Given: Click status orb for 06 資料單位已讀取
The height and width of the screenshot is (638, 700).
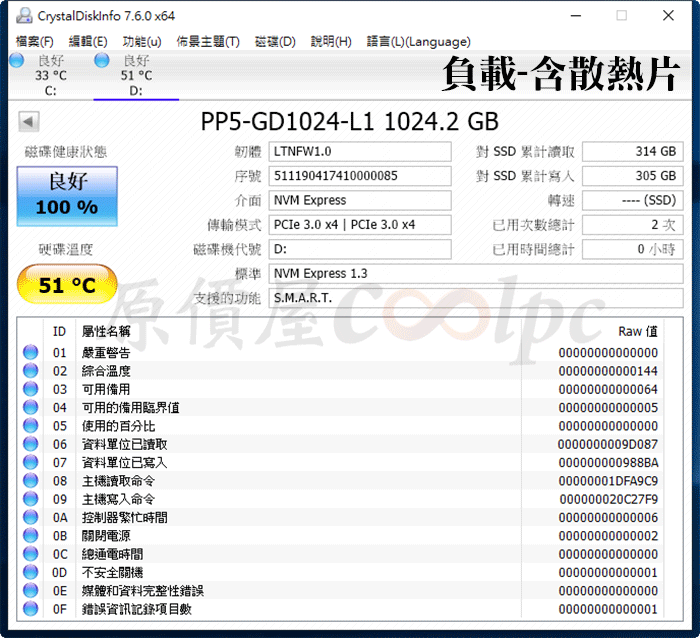Looking at the screenshot, I should click(x=31, y=444).
